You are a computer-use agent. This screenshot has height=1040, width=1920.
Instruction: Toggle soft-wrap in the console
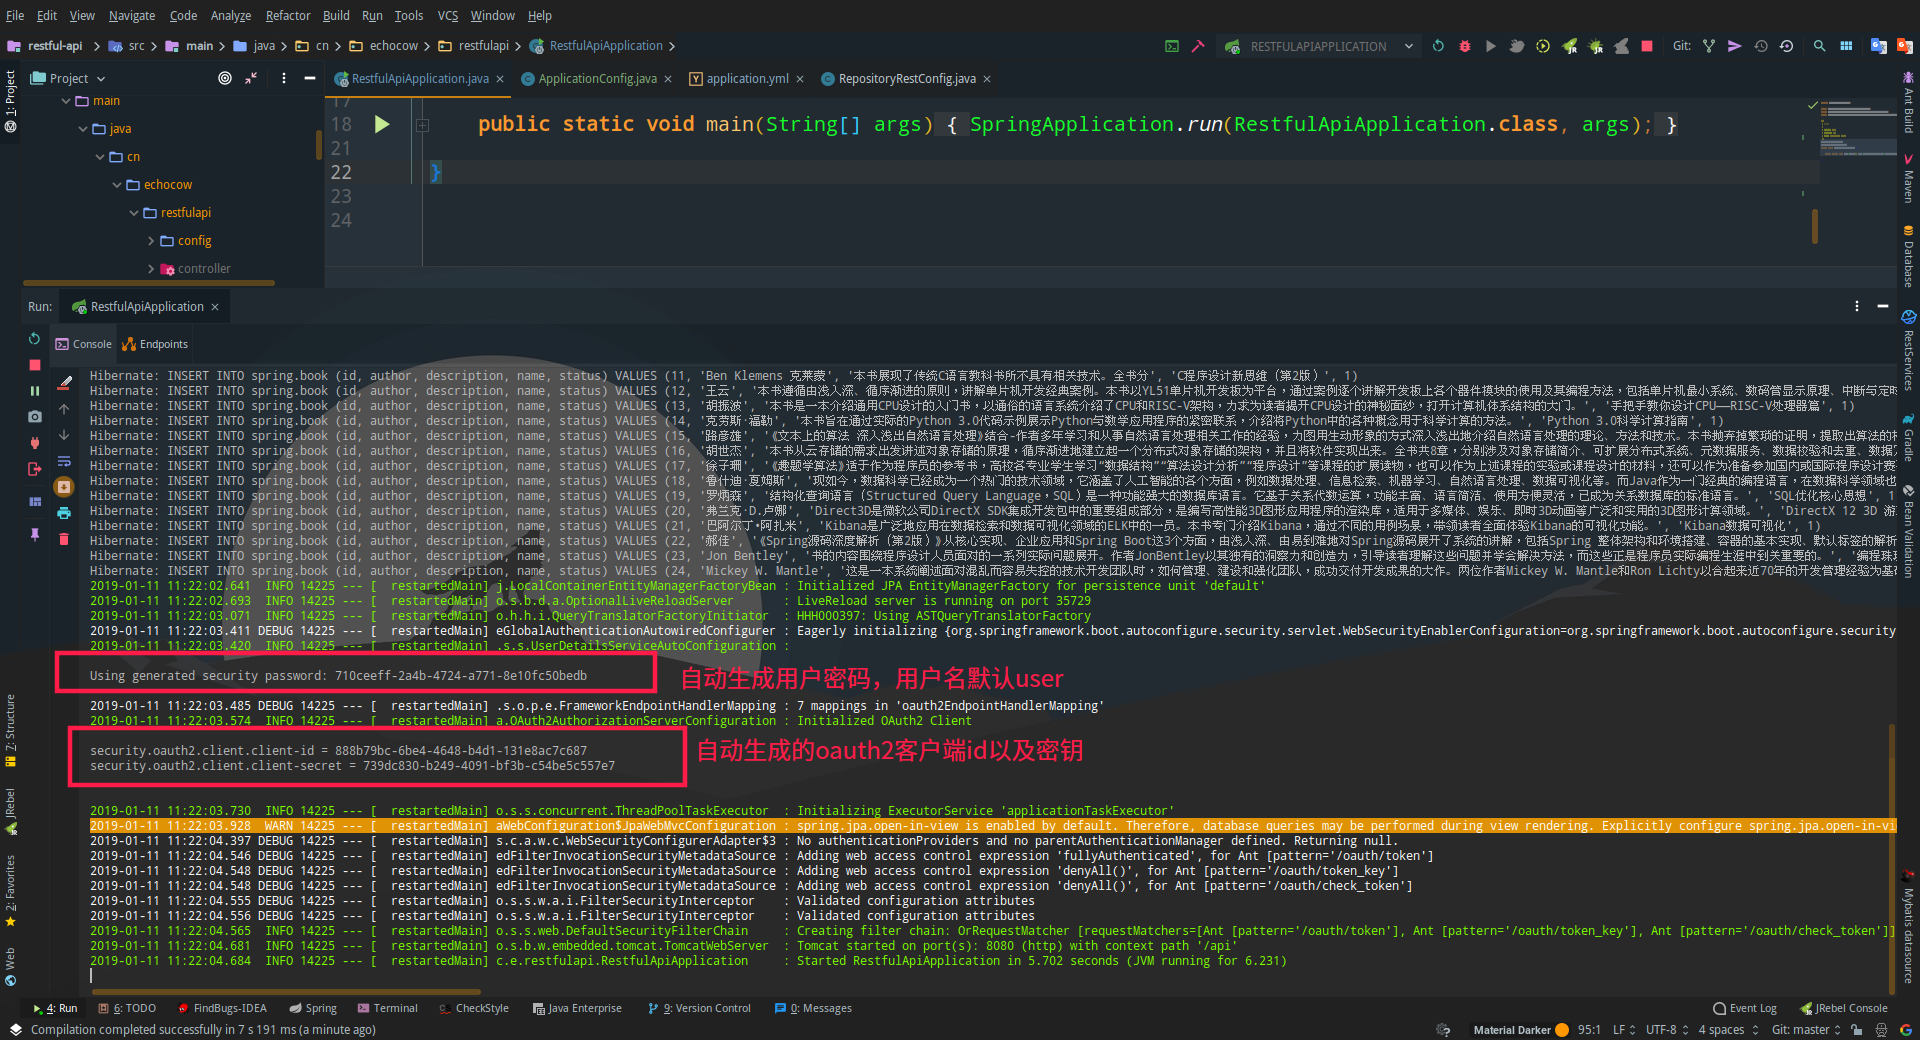point(64,461)
